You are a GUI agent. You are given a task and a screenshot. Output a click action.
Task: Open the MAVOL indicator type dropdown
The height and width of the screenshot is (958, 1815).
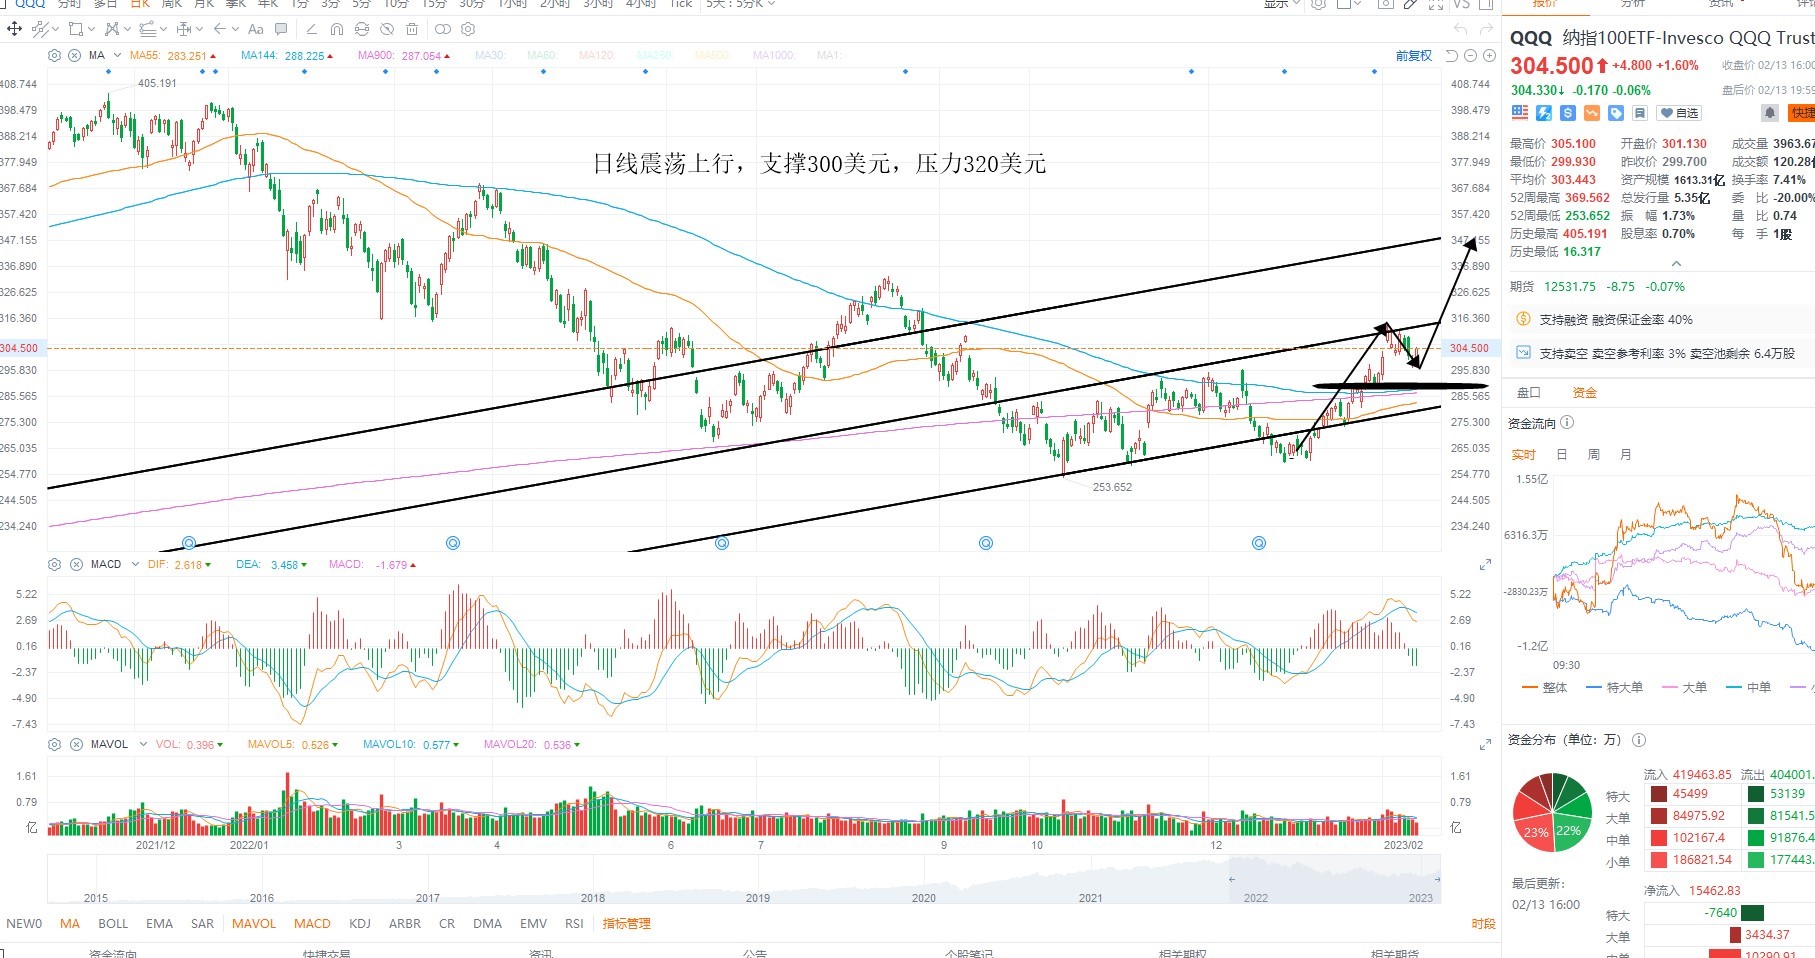pos(143,745)
